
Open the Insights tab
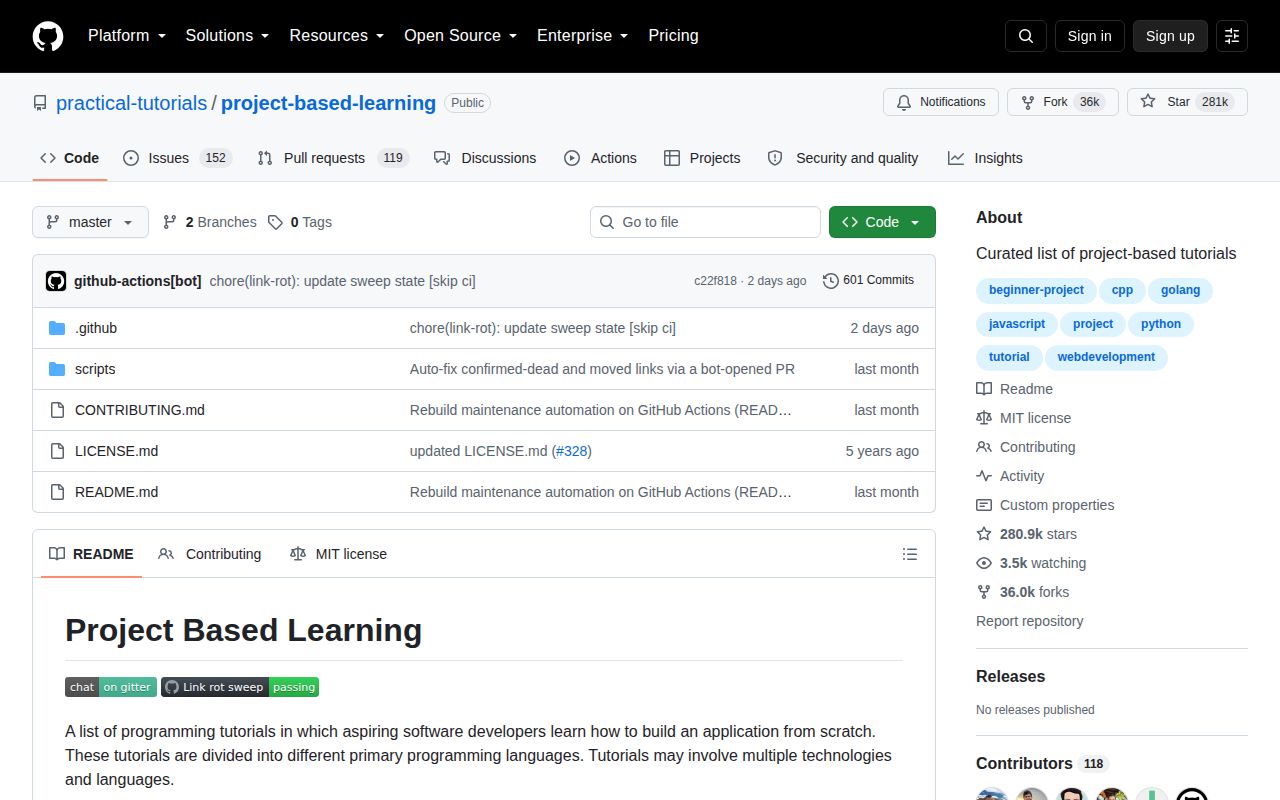pos(985,158)
